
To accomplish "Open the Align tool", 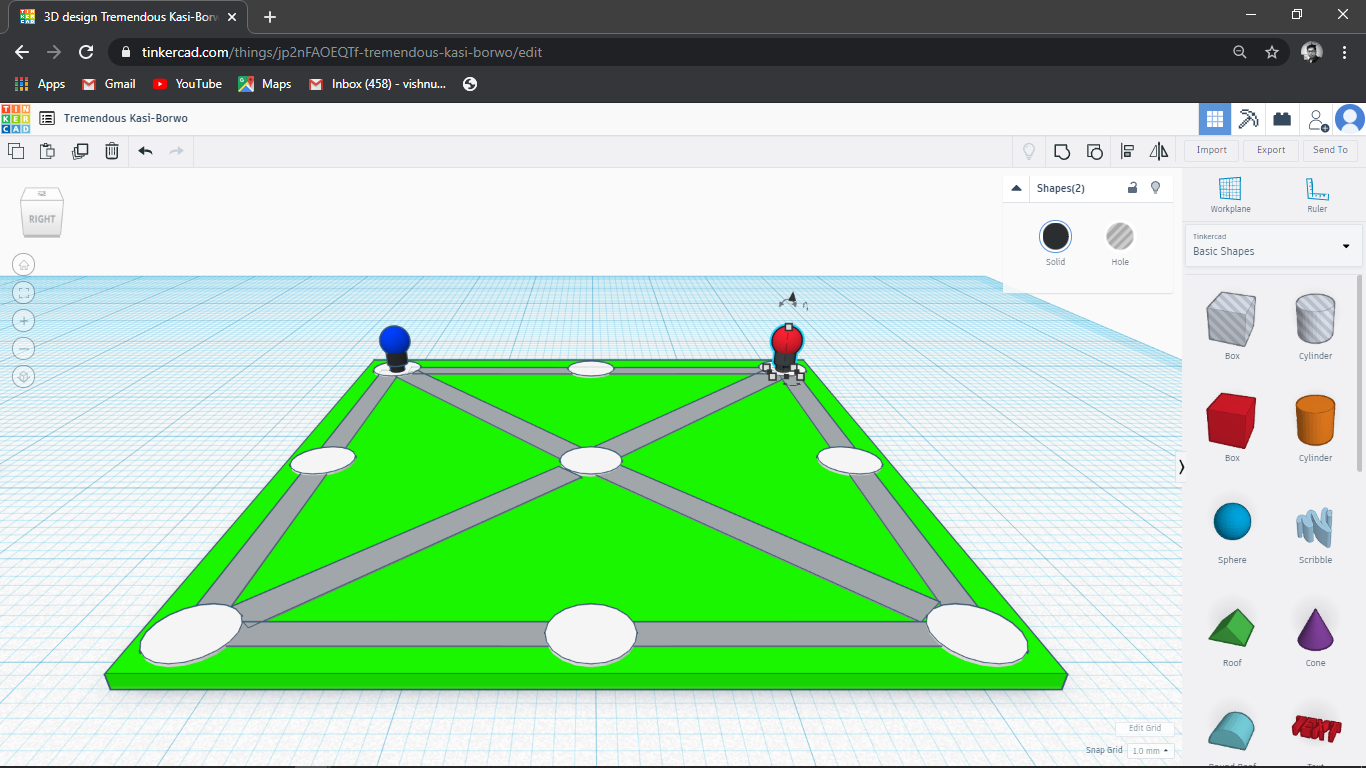I will point(1127,151).
